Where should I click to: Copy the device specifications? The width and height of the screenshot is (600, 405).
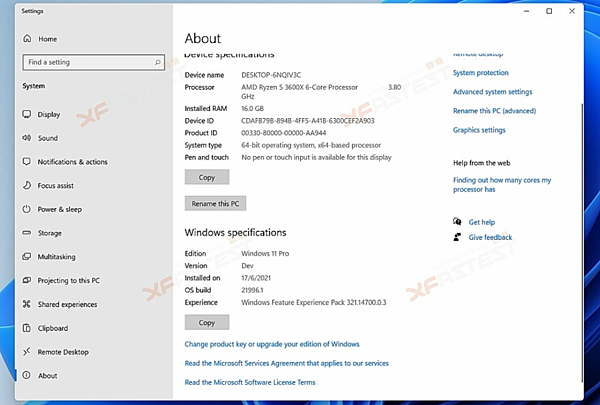[207, 177]
